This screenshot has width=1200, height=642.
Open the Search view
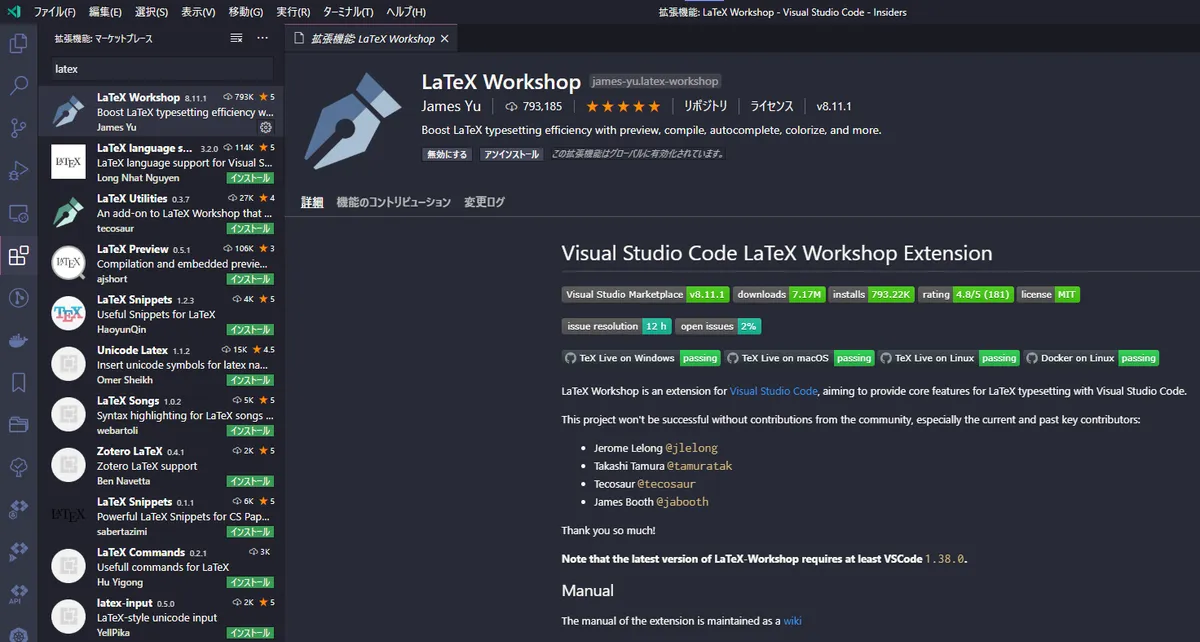(x=16, y=86)
